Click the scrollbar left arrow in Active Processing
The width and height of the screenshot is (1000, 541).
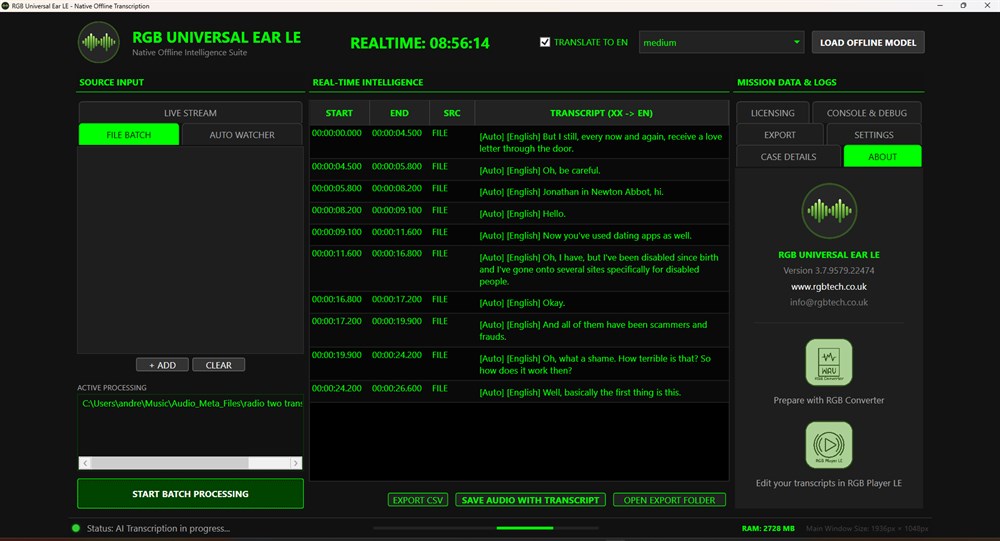(85, 463)
